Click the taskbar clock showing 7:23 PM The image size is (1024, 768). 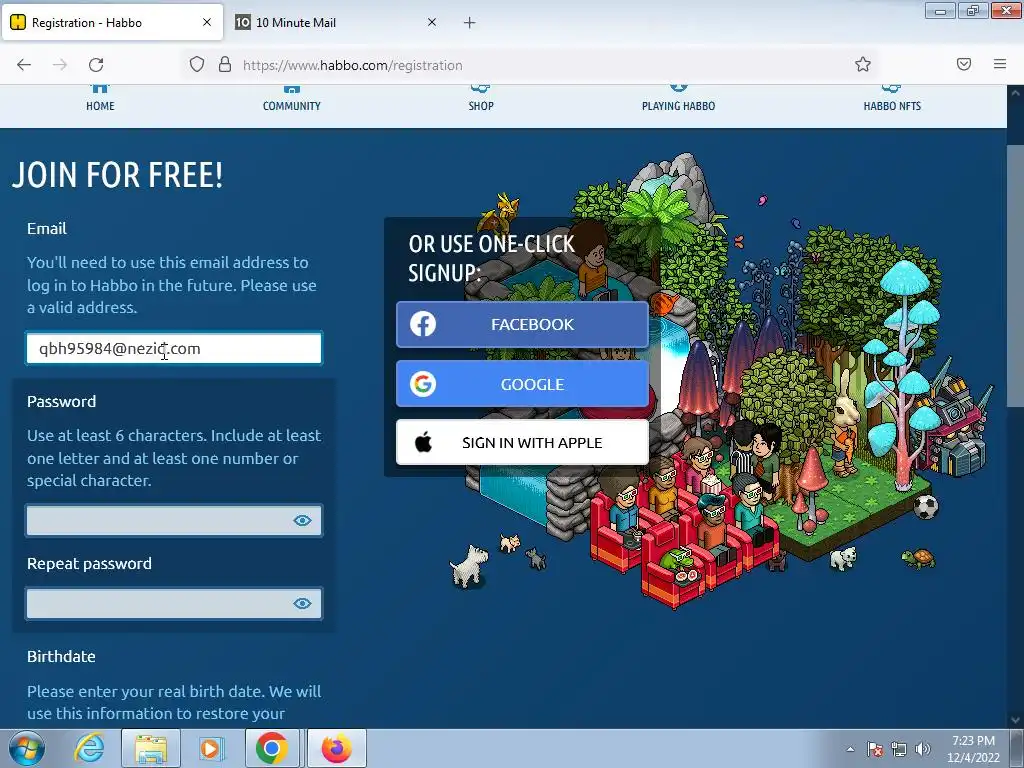pos(974,749)
